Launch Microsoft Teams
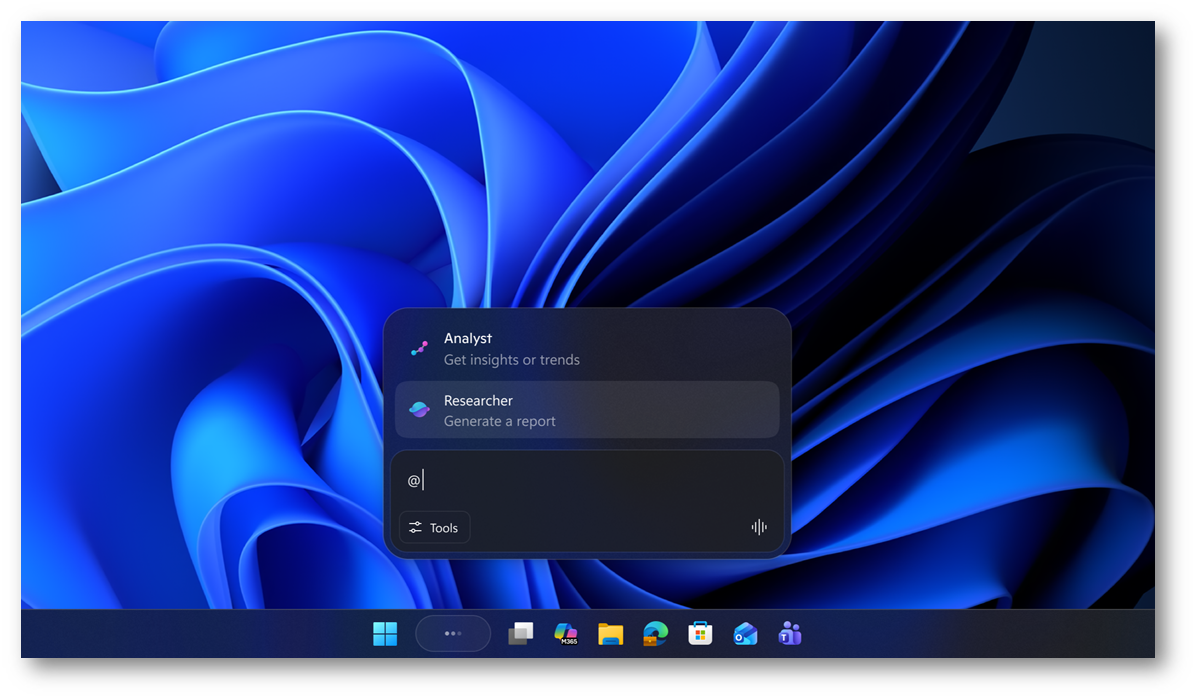Viewport: 1197px width, 700px height. [790, 634]
